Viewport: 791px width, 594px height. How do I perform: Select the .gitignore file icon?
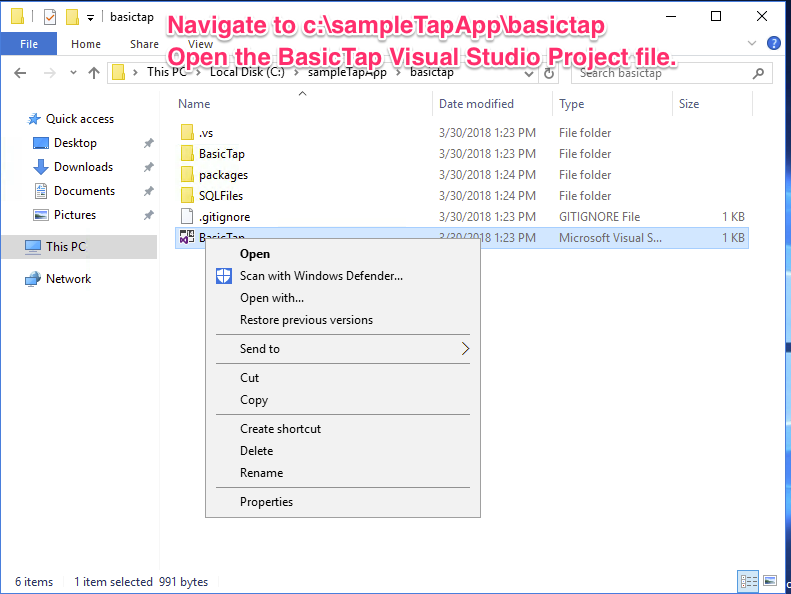[187, 217]
